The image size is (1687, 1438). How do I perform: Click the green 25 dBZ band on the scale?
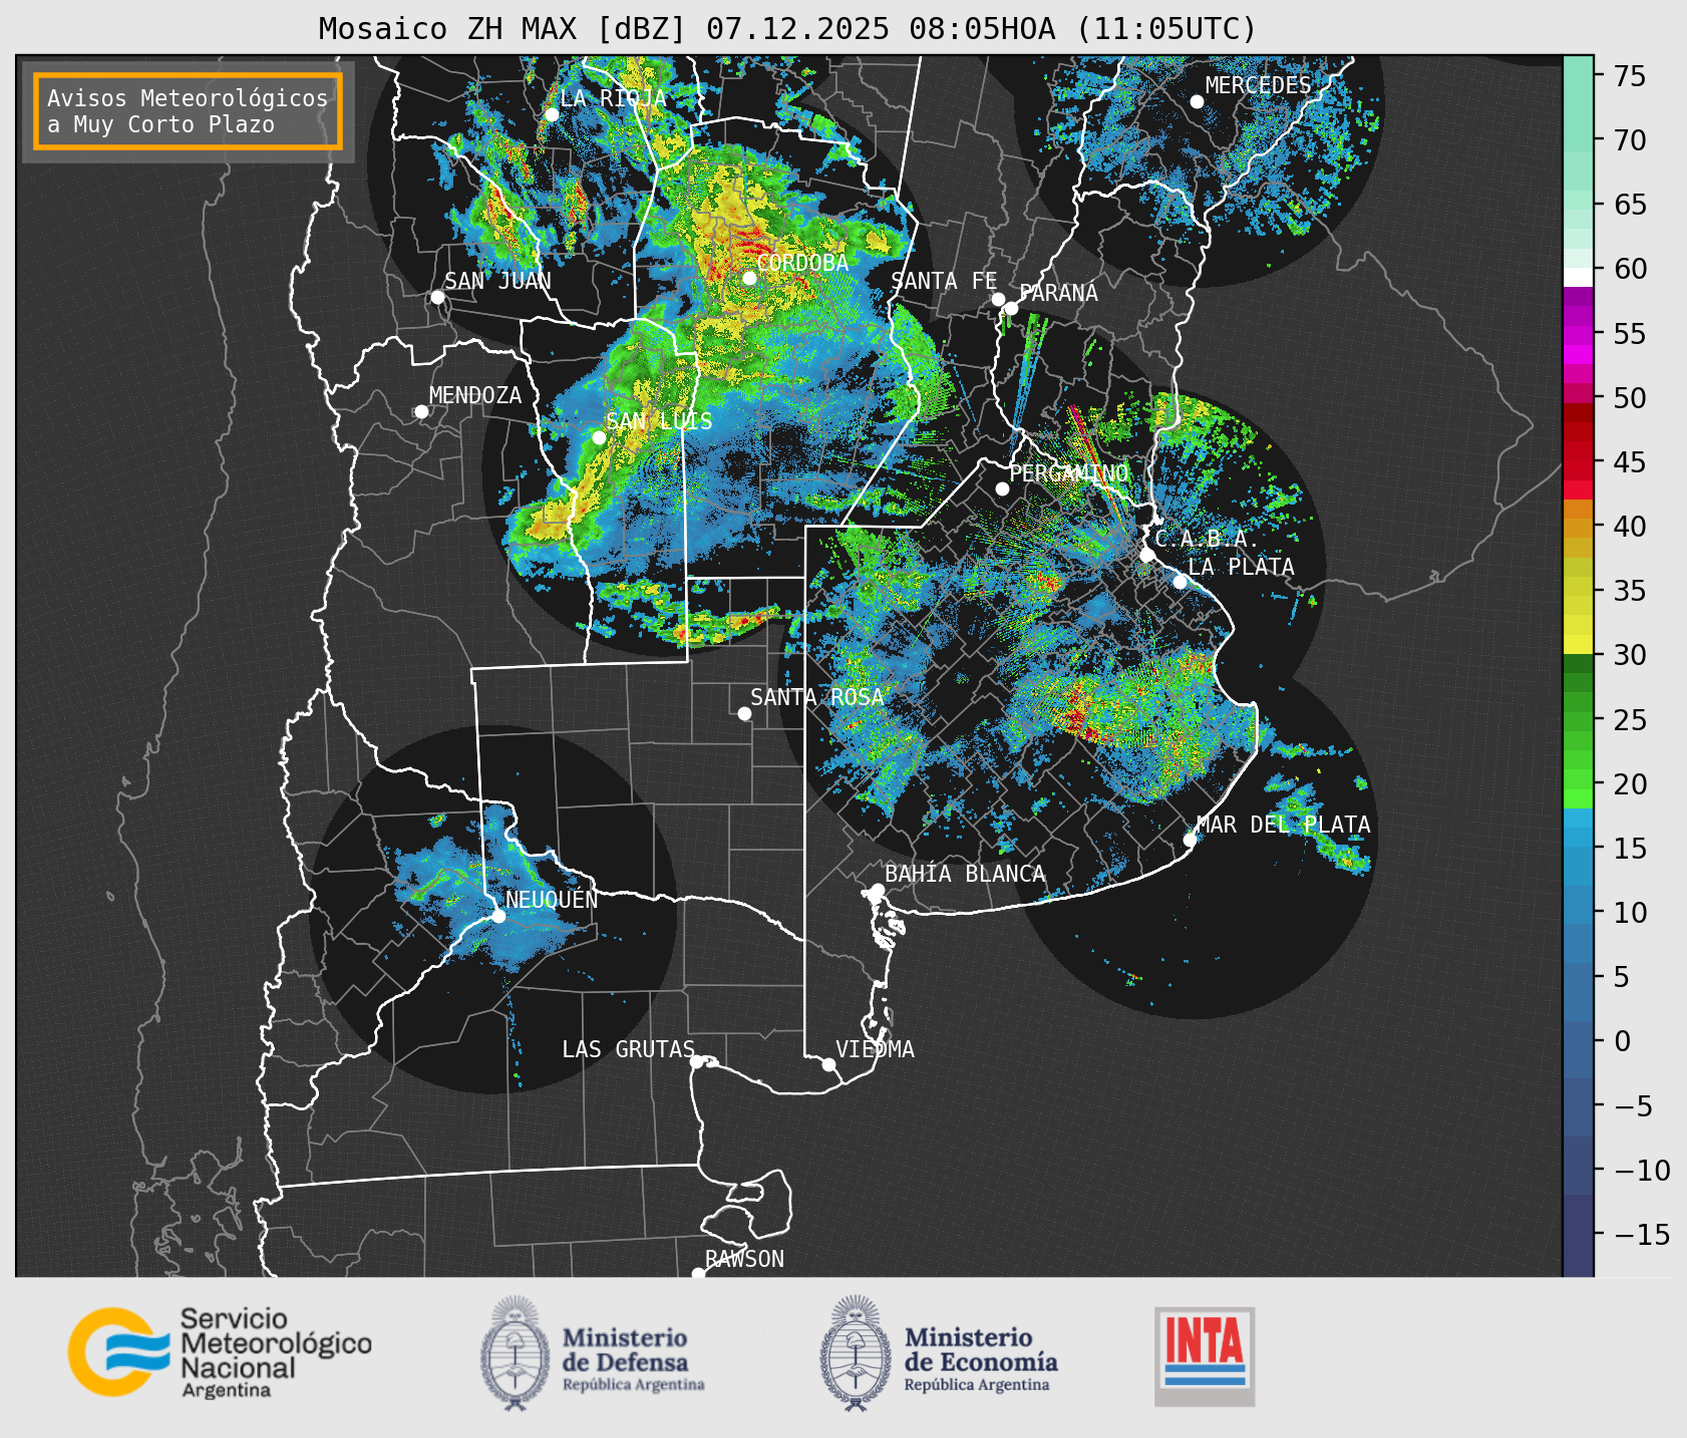[x=1578, y=719]
